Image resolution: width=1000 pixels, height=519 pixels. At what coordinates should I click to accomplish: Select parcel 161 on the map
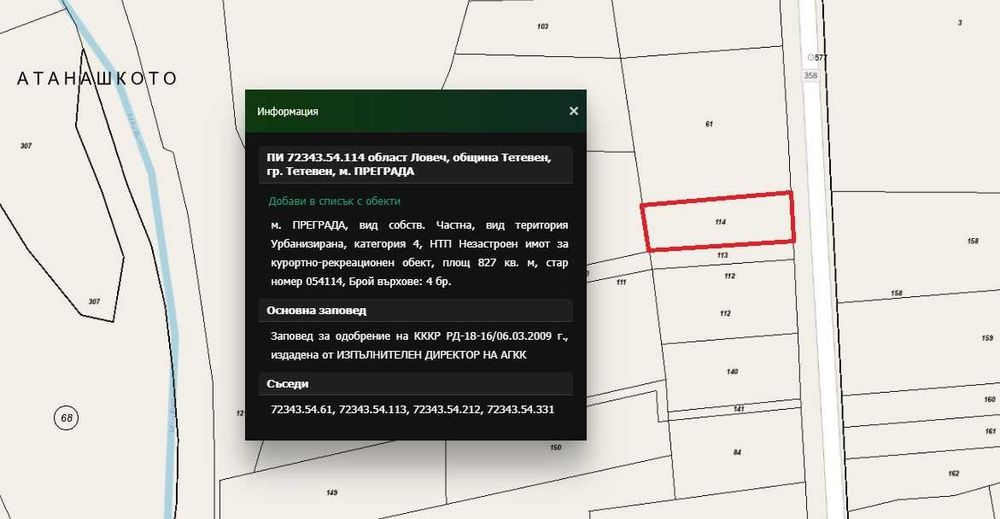[x=990, y=432]
